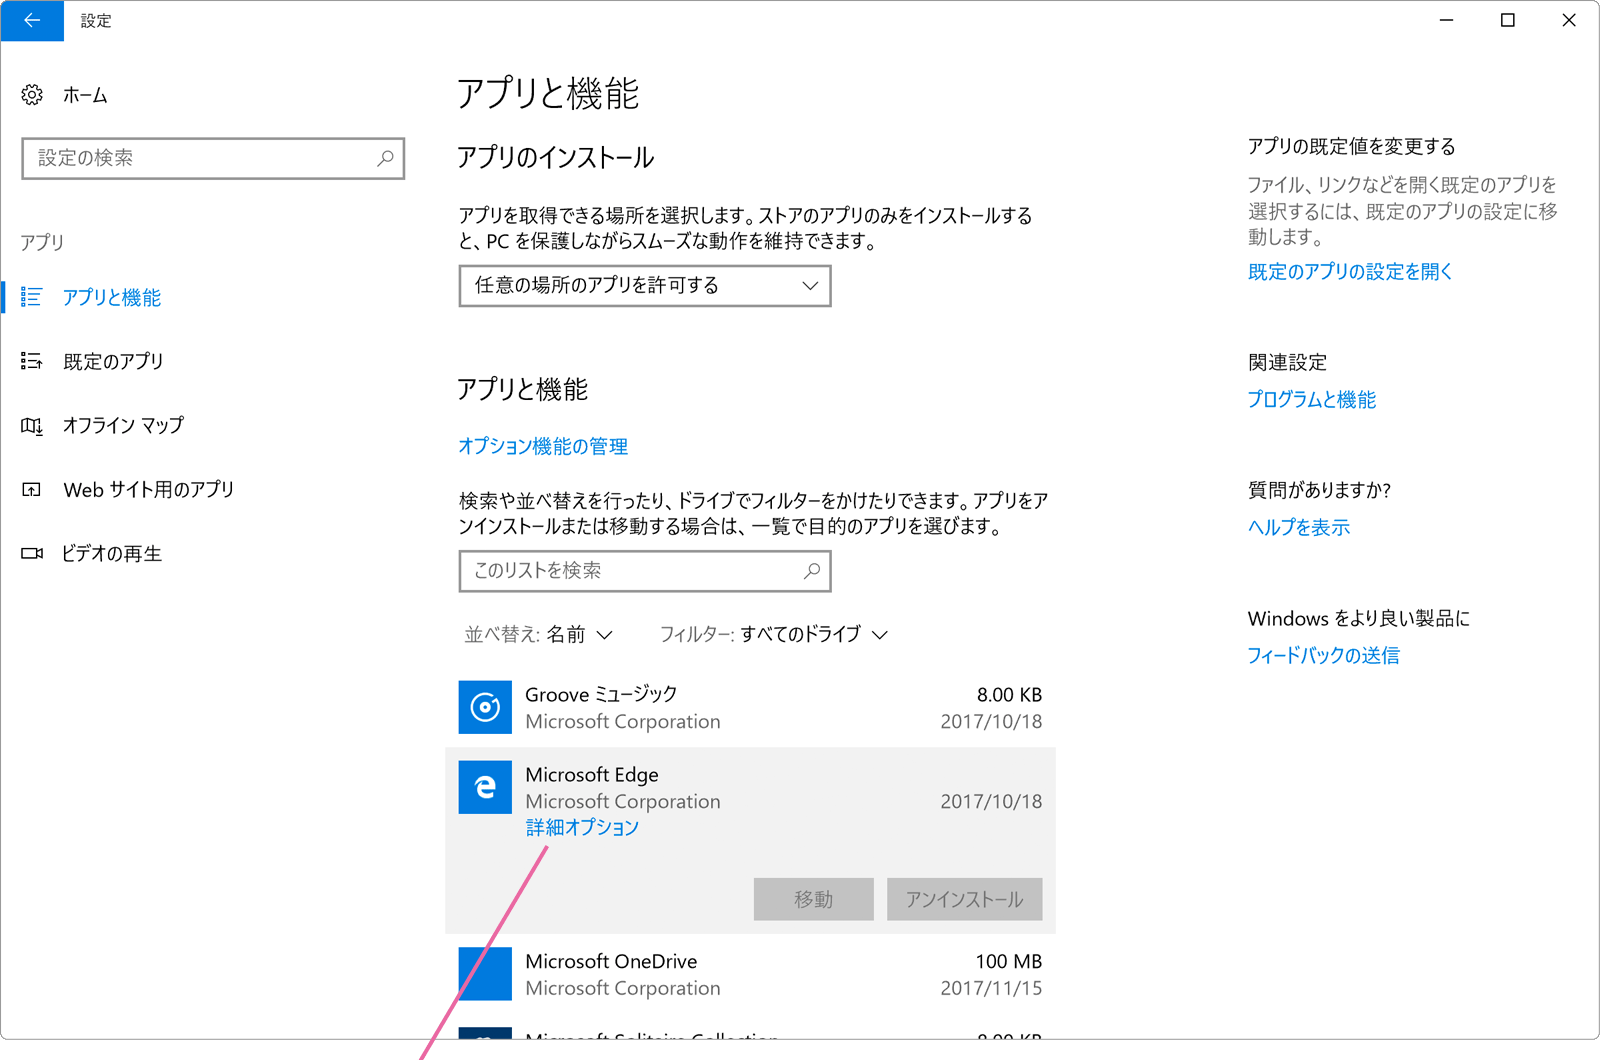The width and height of the screenshot is (1600, 1060).
Task: Click the 8.00 KB size for Groove
Action: coord(1010,695)
